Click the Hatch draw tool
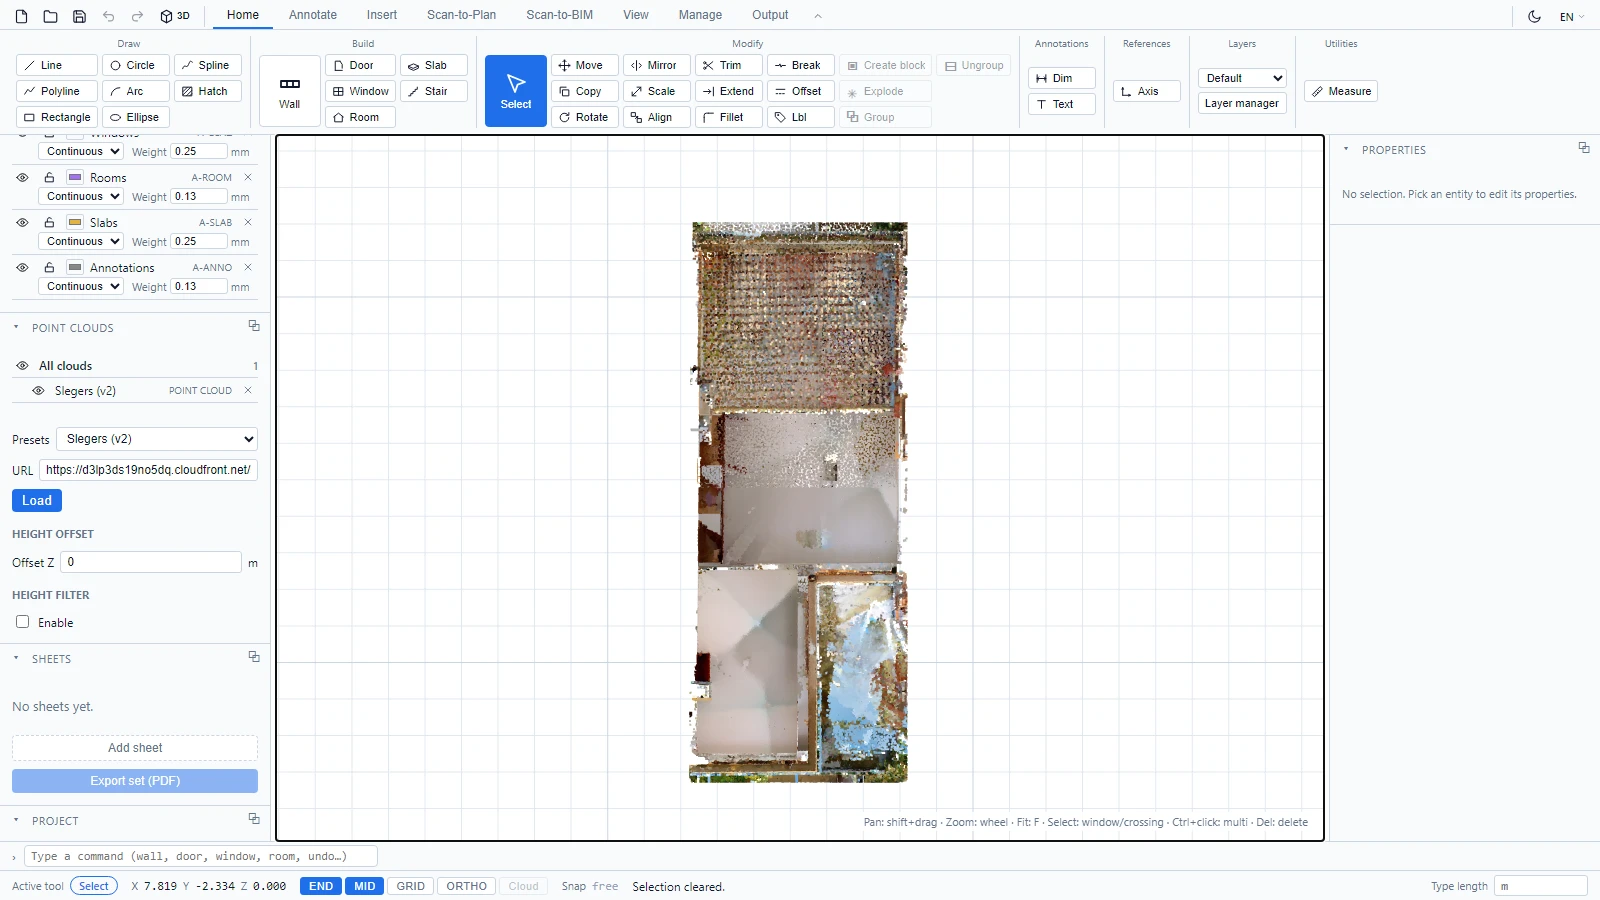The image size is (1600, 900). 208,91
